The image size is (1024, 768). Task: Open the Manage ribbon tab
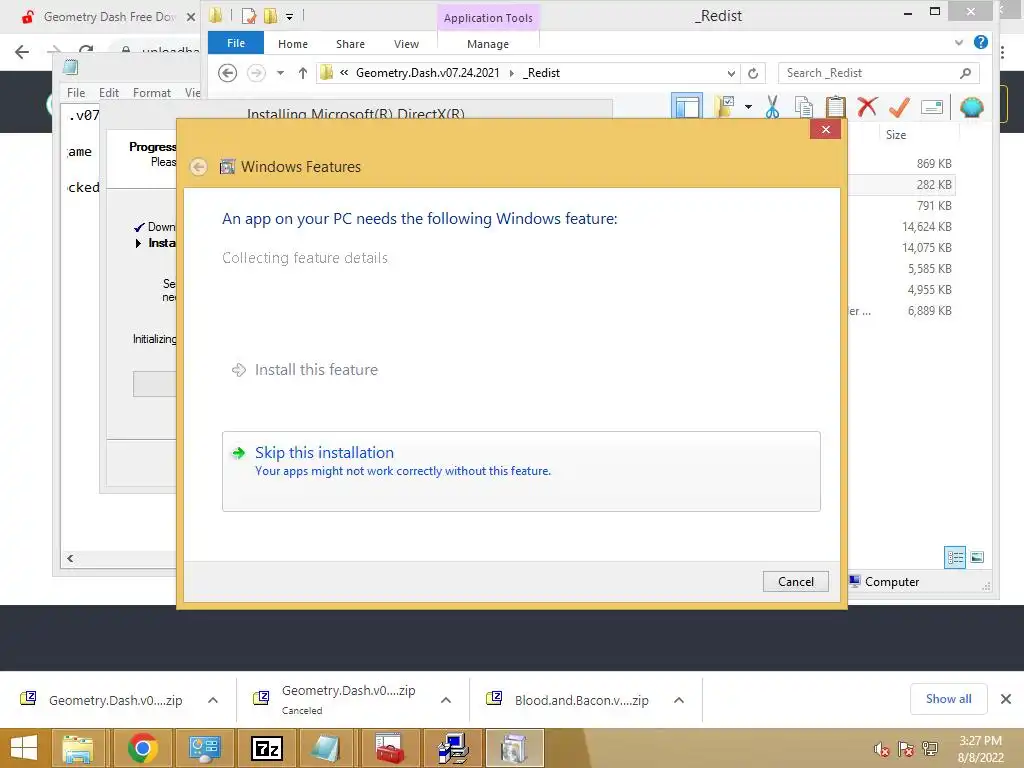click(488, 44)
